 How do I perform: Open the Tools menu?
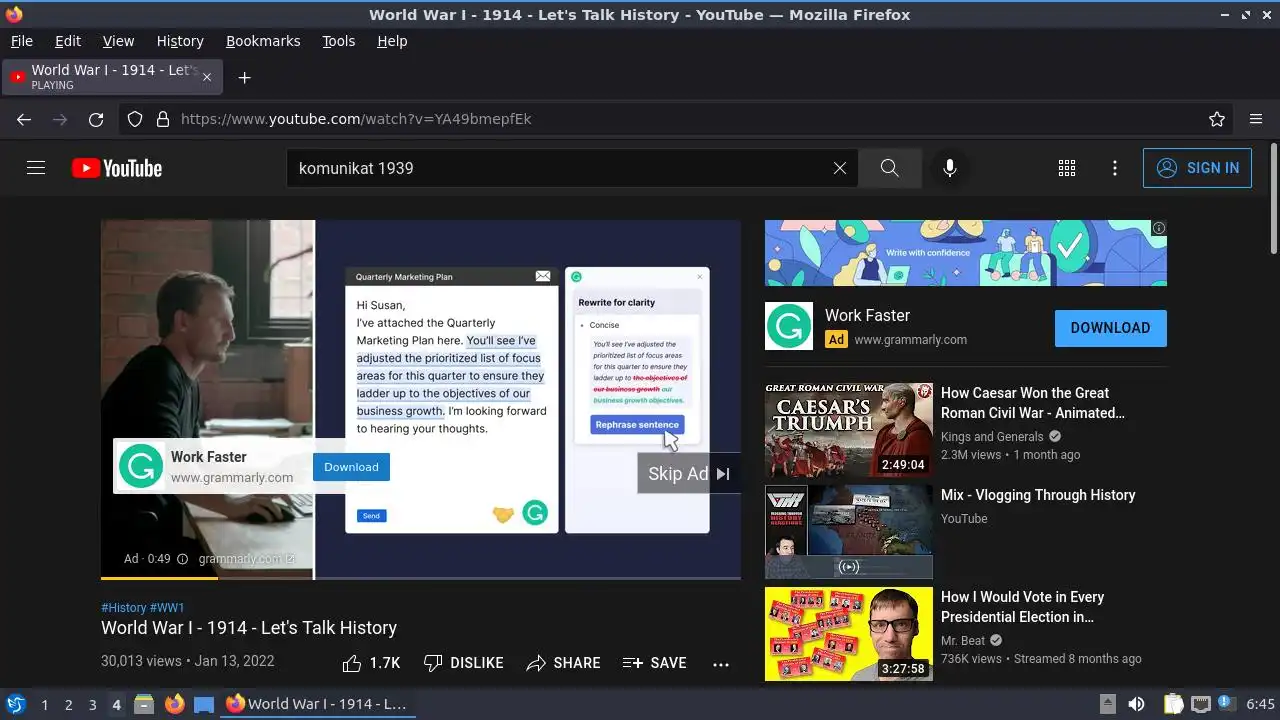pos(338,41)
